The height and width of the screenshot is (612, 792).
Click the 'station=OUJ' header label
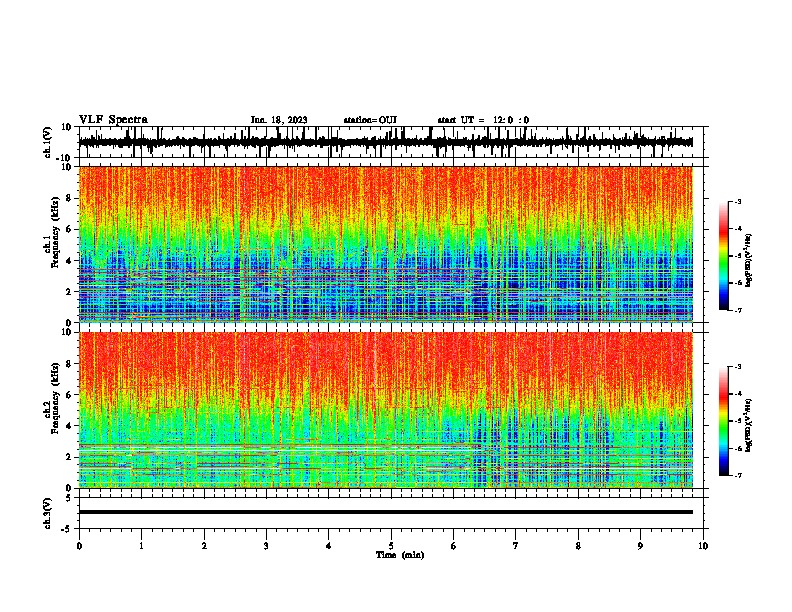pos(370,120)
